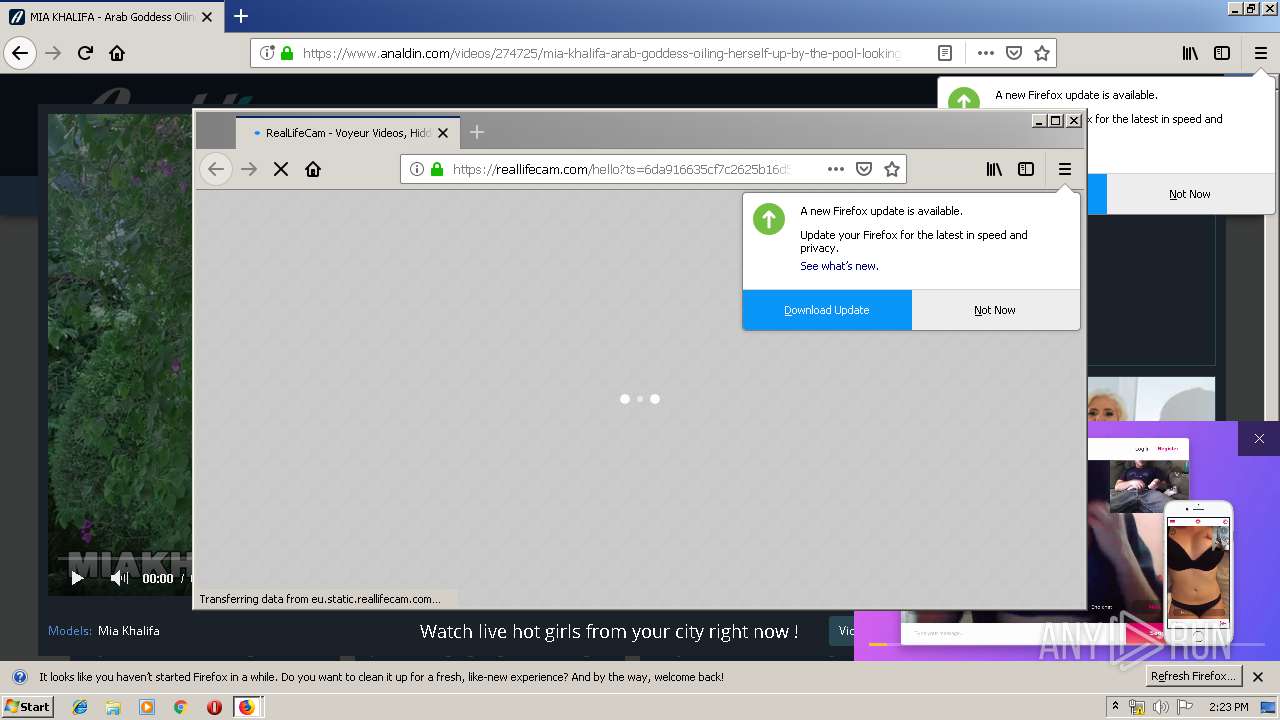
Task: Click site info icon in popup address bar
Action: (417, 169)
